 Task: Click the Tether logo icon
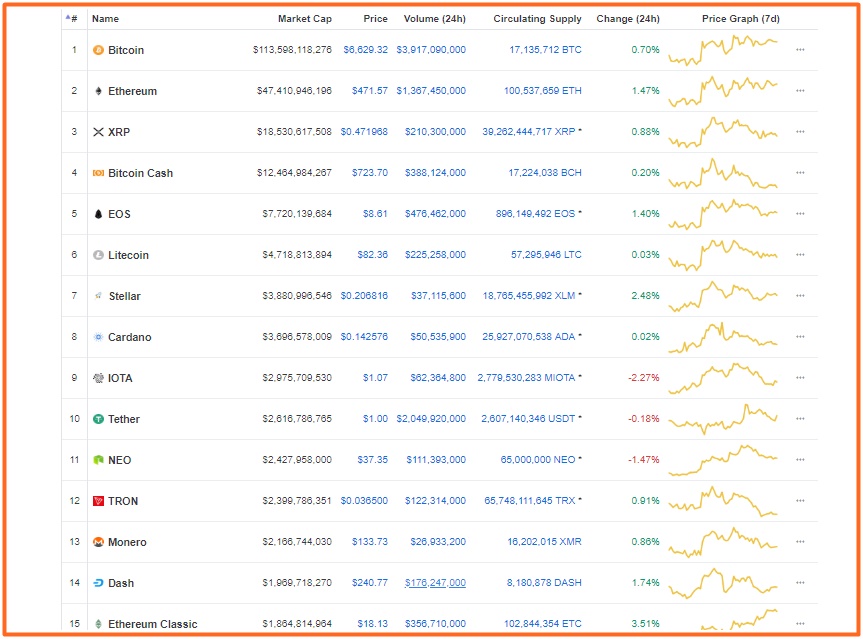[98, 419]
